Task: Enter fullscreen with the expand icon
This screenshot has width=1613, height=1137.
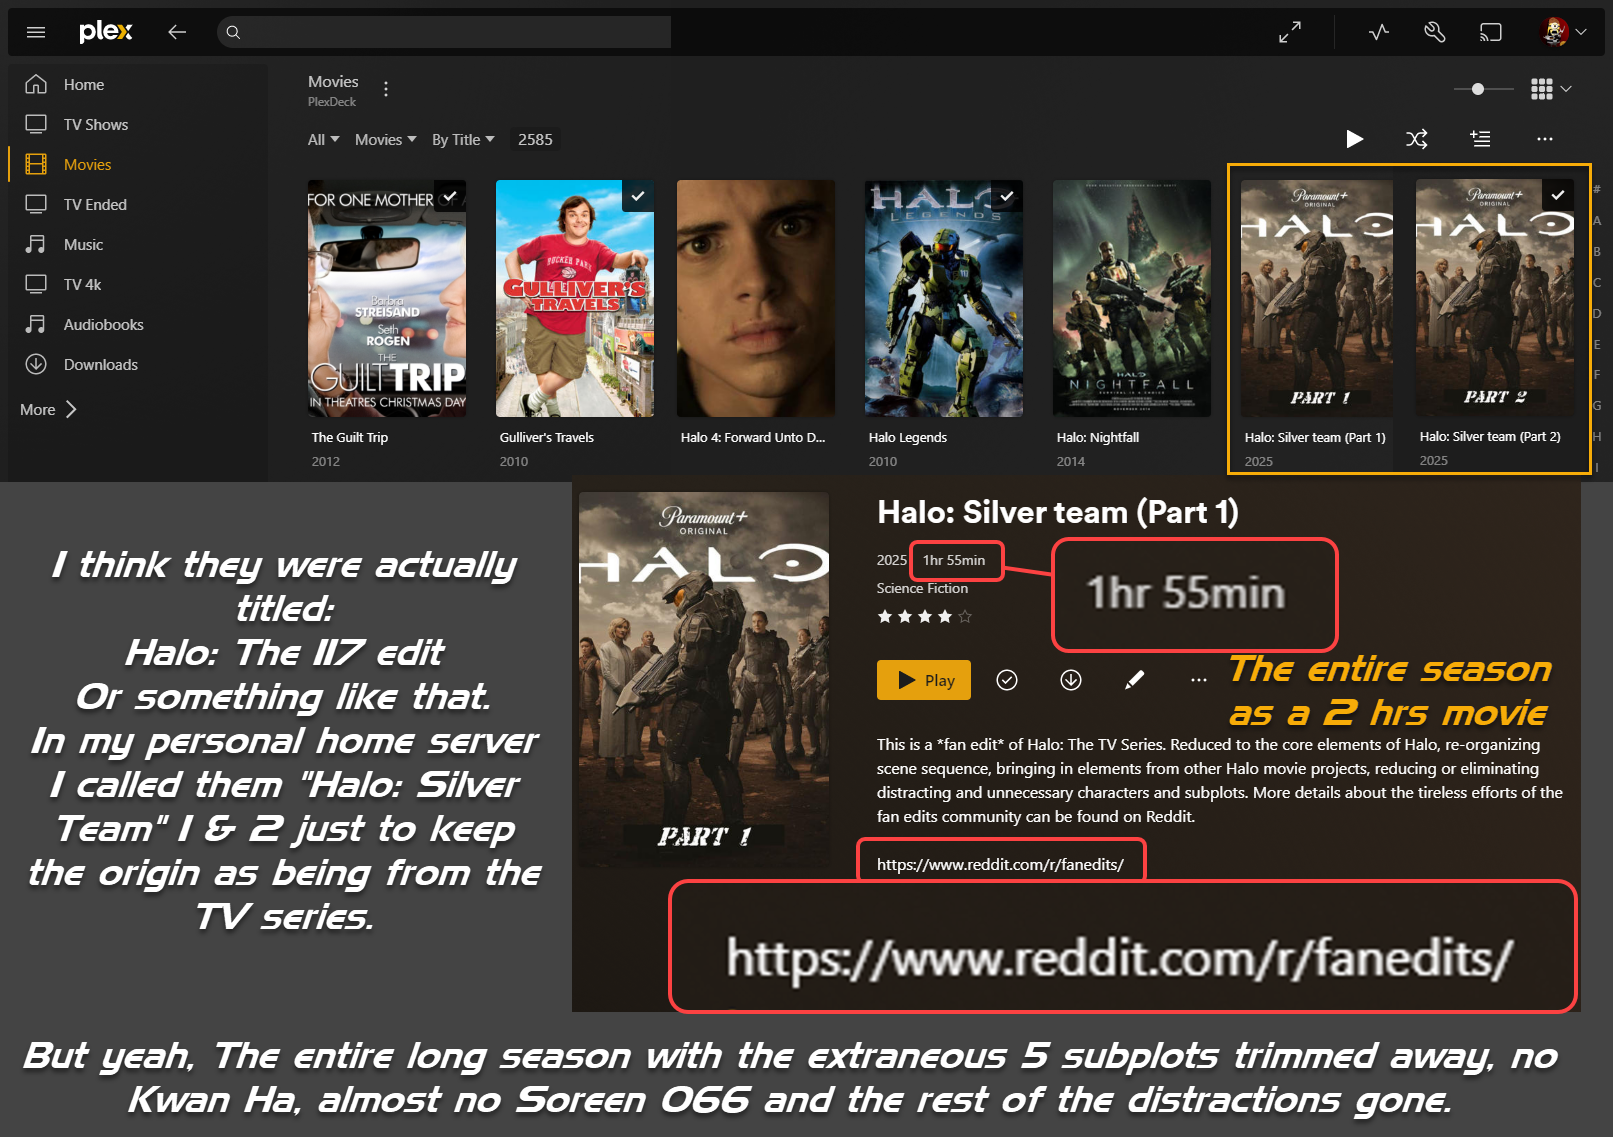Action: (x=1290, y=32)
